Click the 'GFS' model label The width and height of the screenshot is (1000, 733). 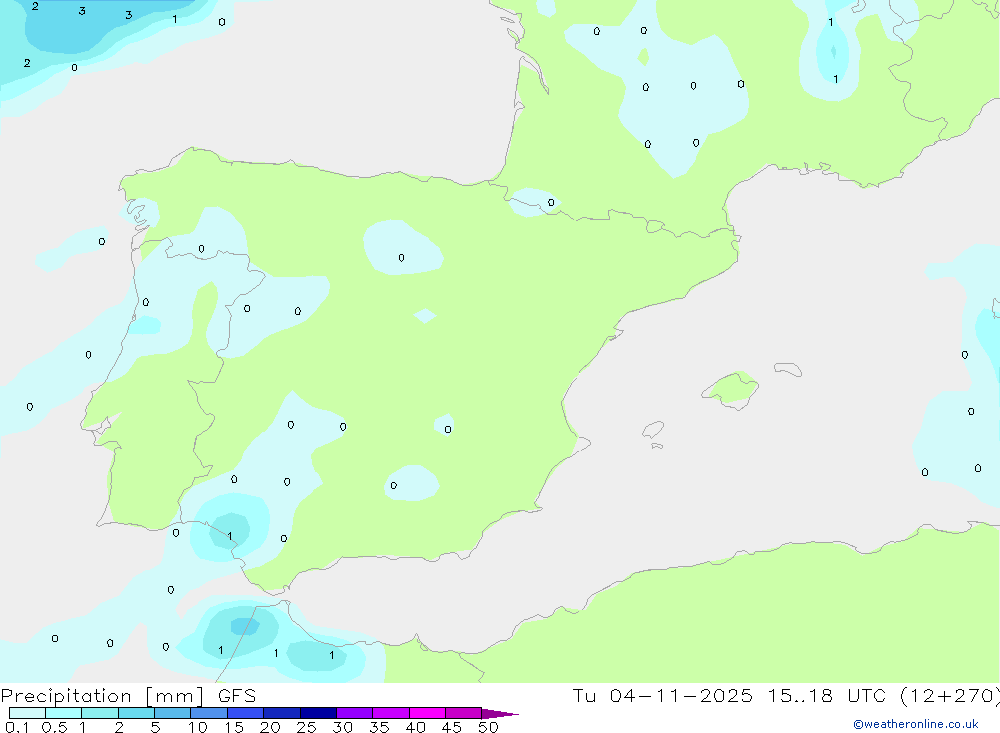point(237,695)
